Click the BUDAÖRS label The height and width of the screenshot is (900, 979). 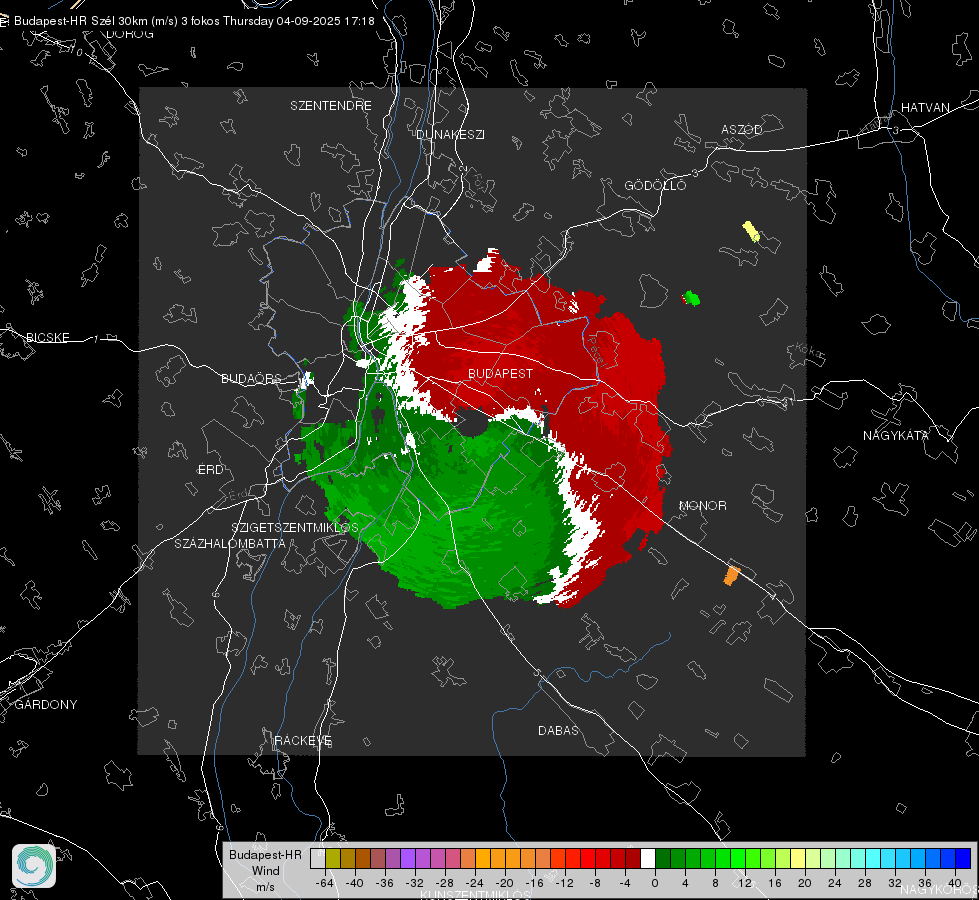click(252, 378)
